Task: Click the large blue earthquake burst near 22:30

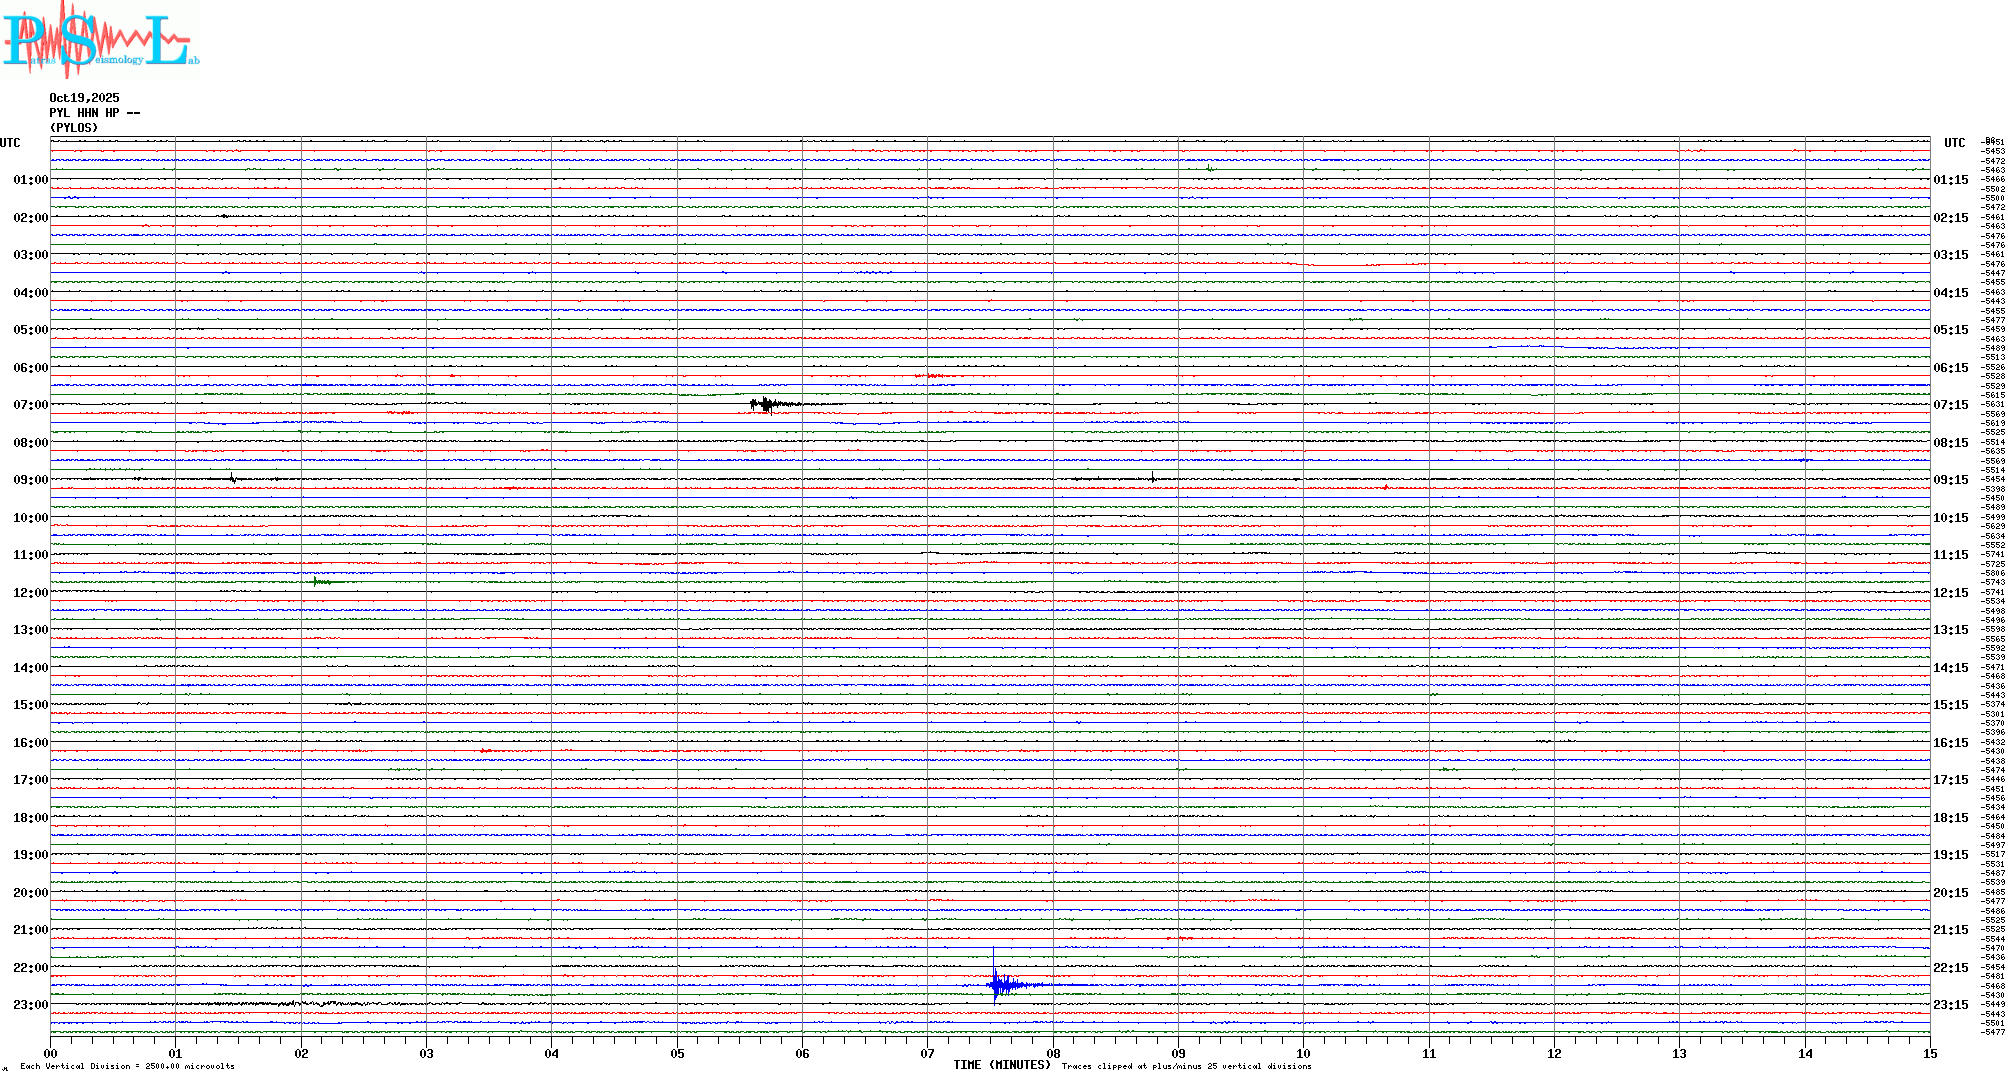Action: [x=997, y=985]
